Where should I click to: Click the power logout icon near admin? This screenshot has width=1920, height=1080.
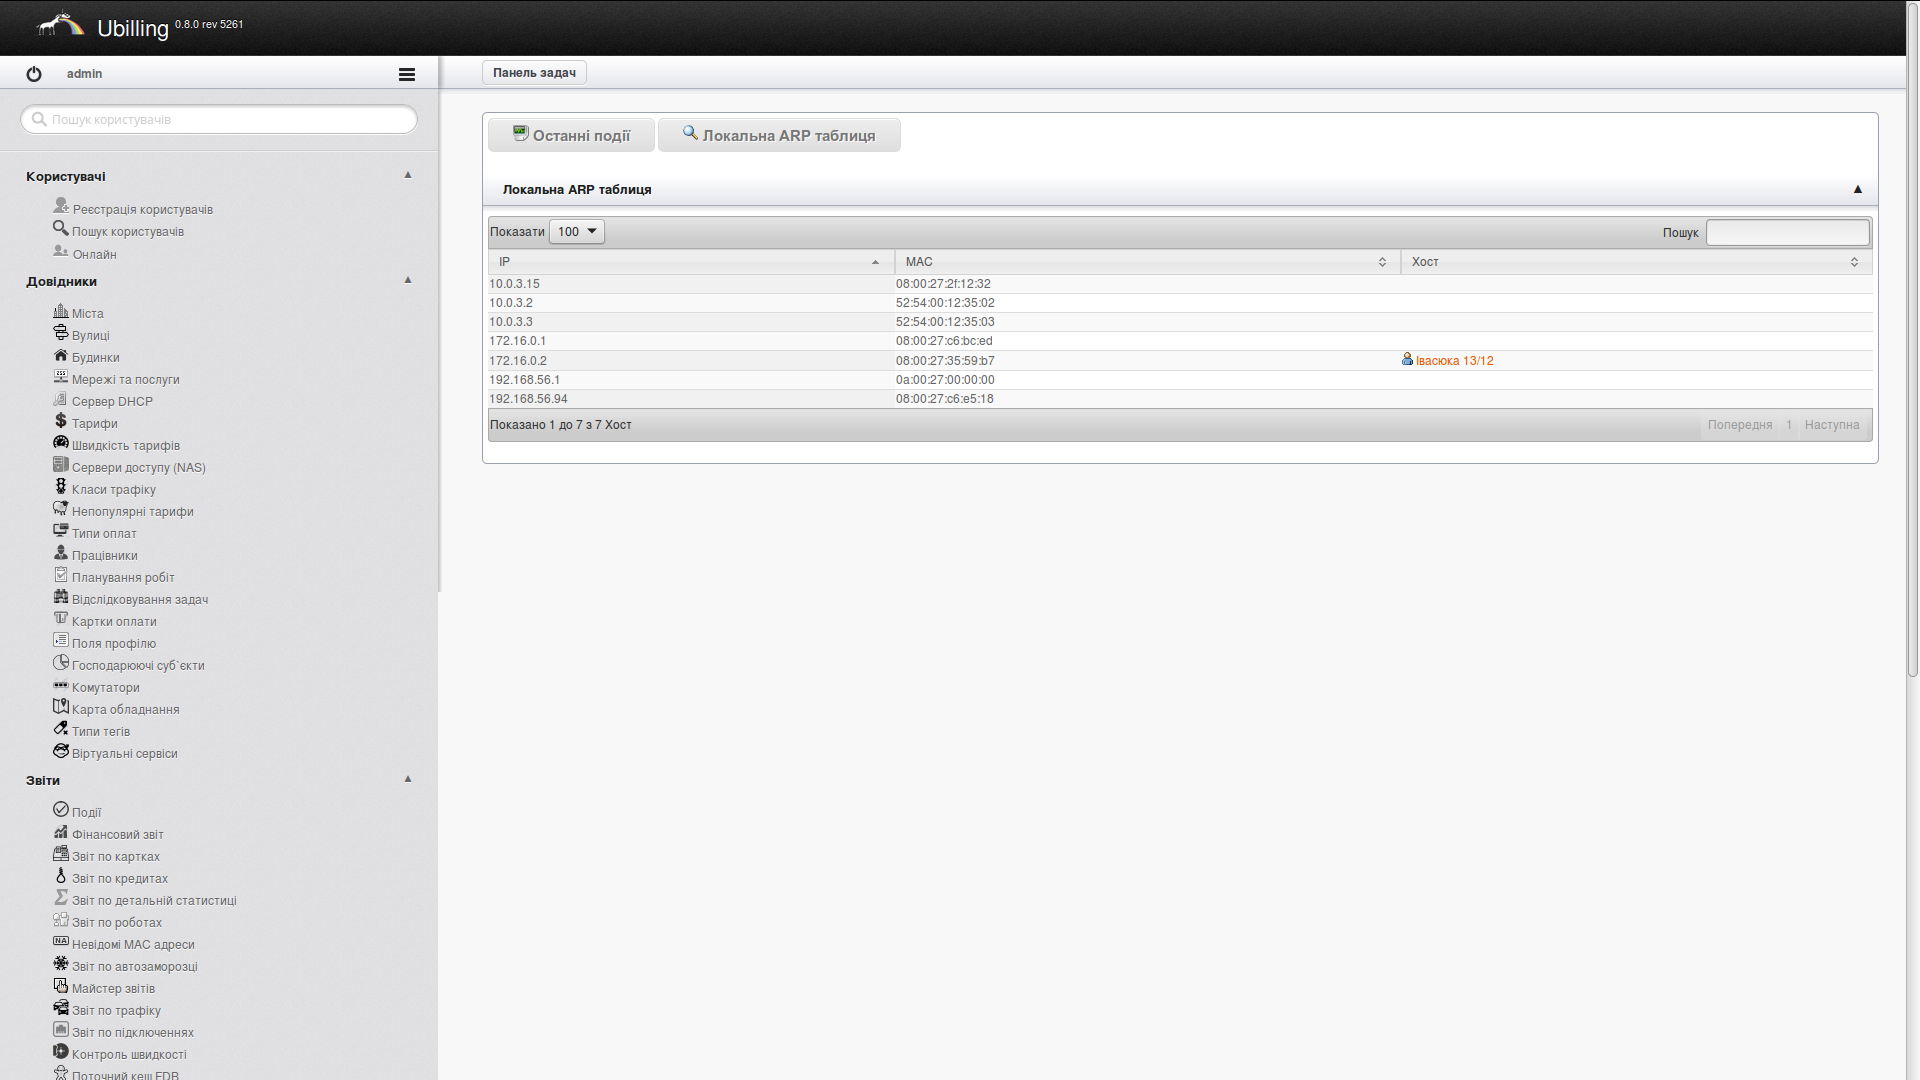pyautogui.click(x=34, y=74)
